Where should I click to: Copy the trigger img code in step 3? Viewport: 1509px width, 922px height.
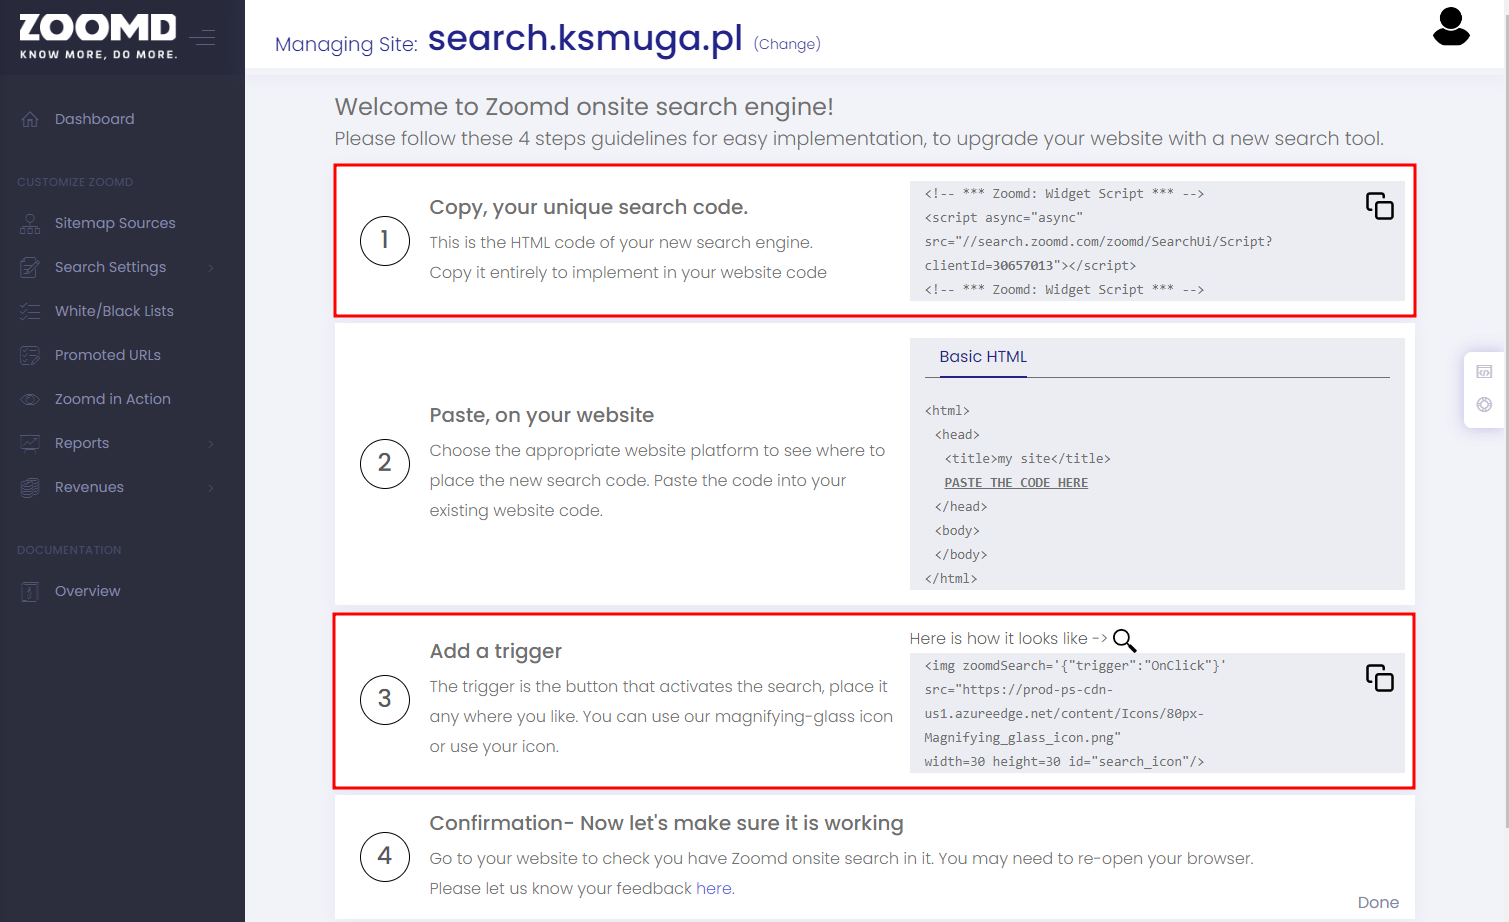[1380, 678]
